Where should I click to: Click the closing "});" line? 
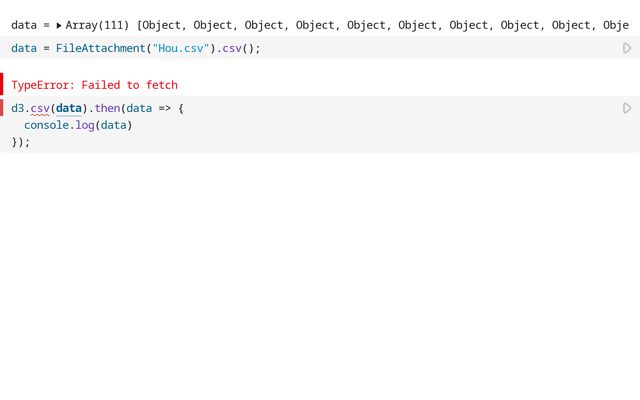pos(21,142)
